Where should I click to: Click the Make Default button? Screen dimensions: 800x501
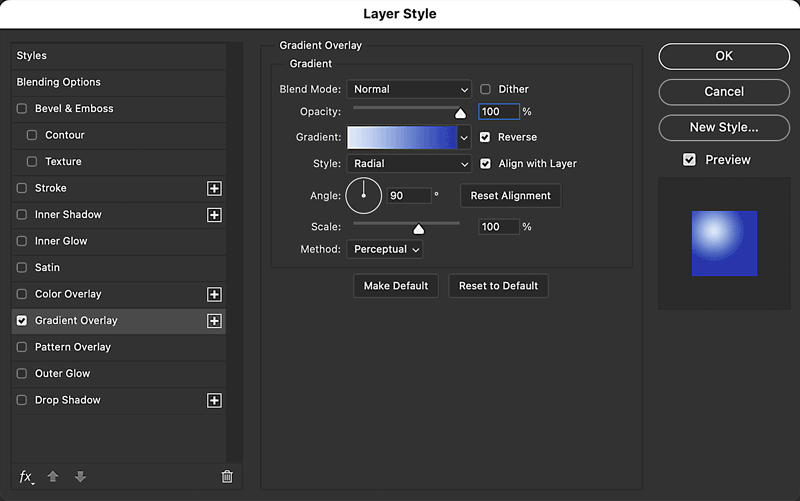(x=396, y=286)
